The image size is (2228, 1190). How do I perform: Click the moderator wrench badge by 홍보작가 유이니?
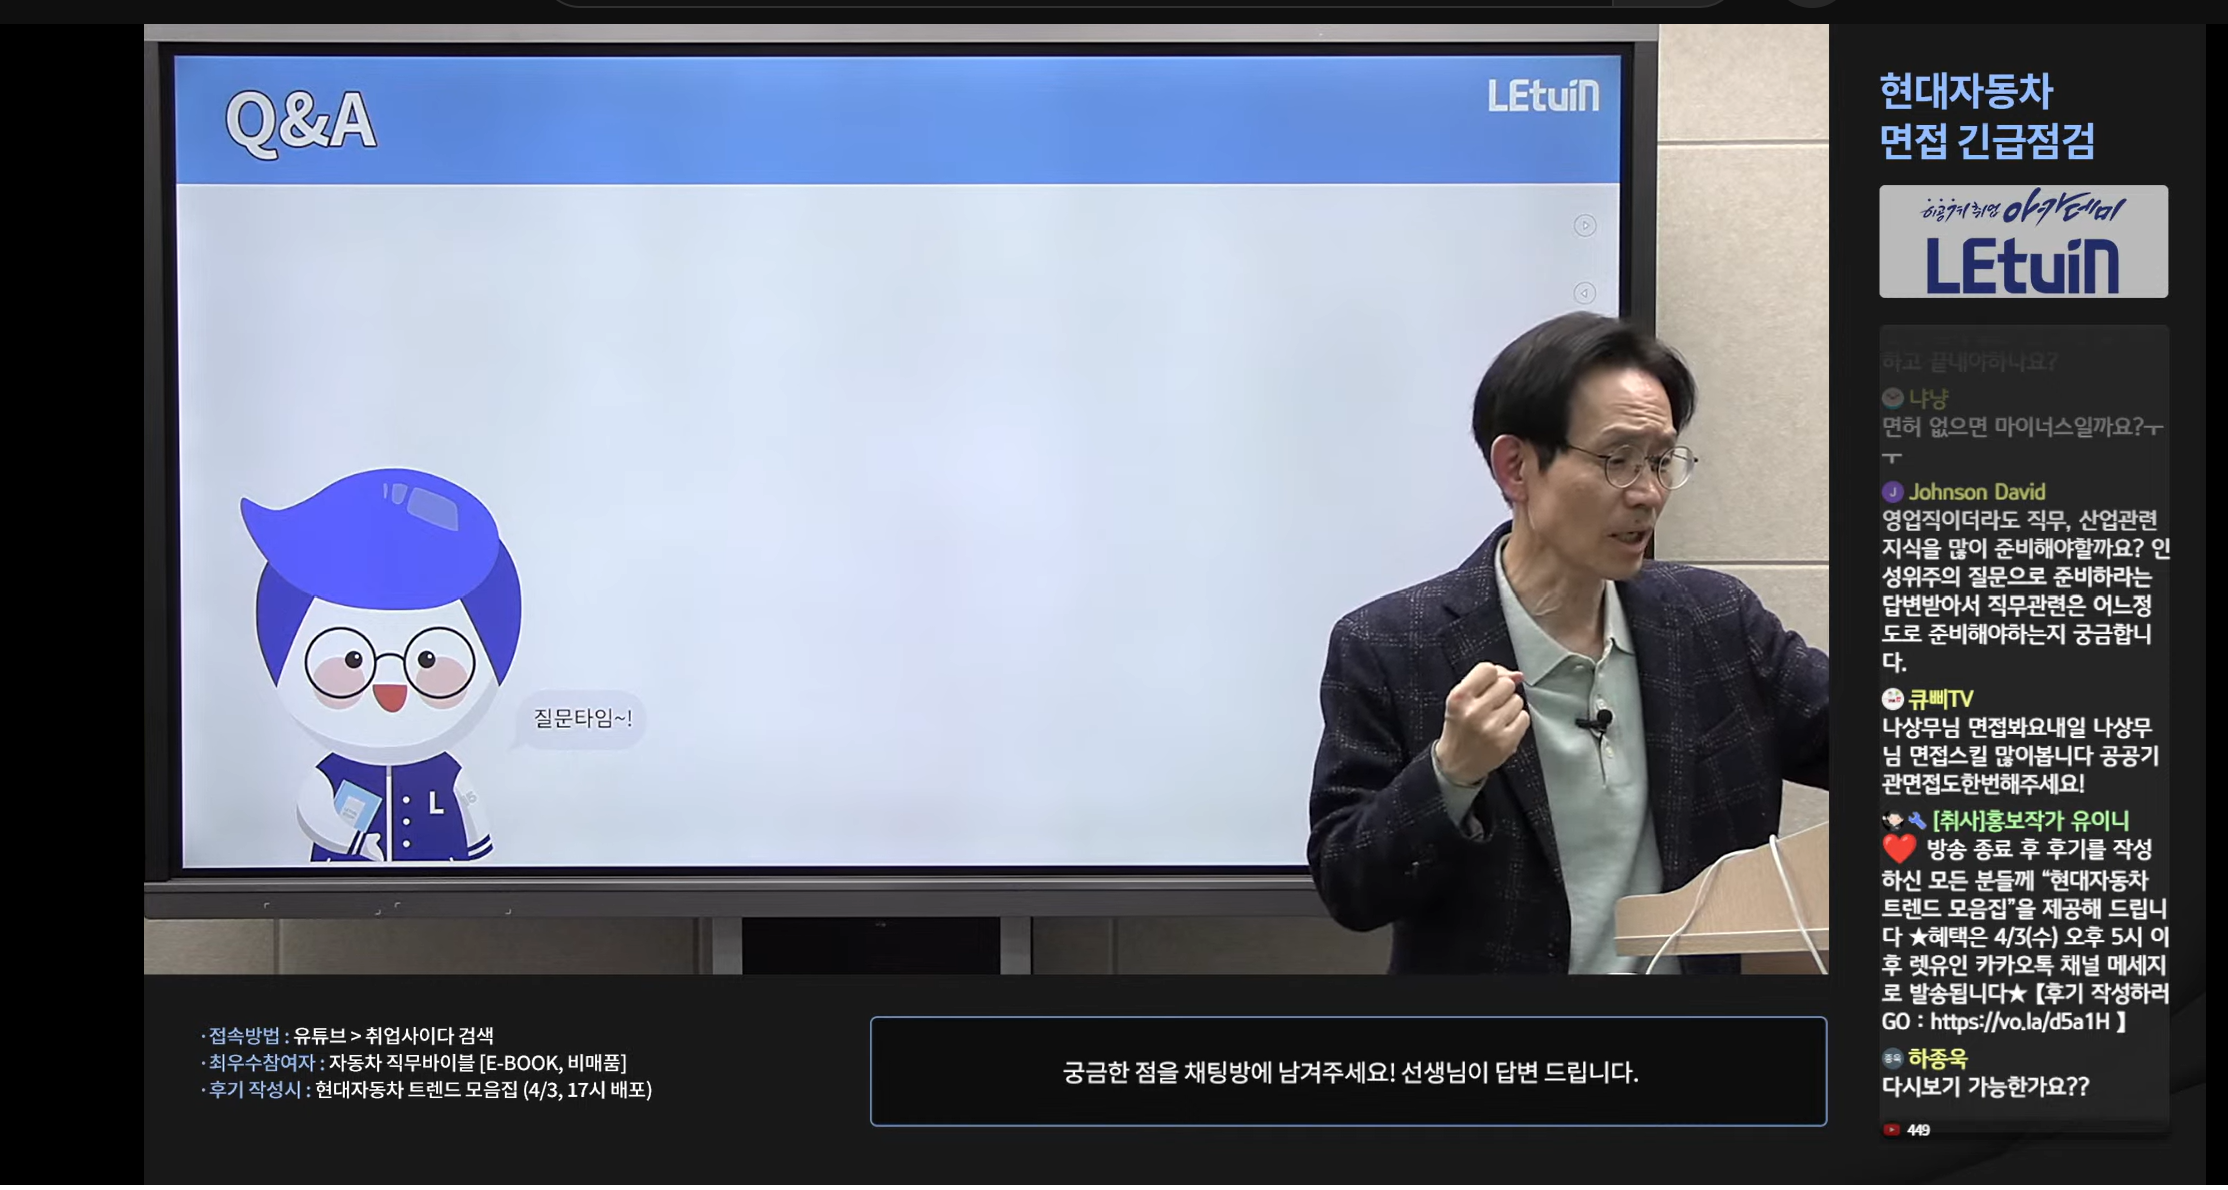point(1917,821)
